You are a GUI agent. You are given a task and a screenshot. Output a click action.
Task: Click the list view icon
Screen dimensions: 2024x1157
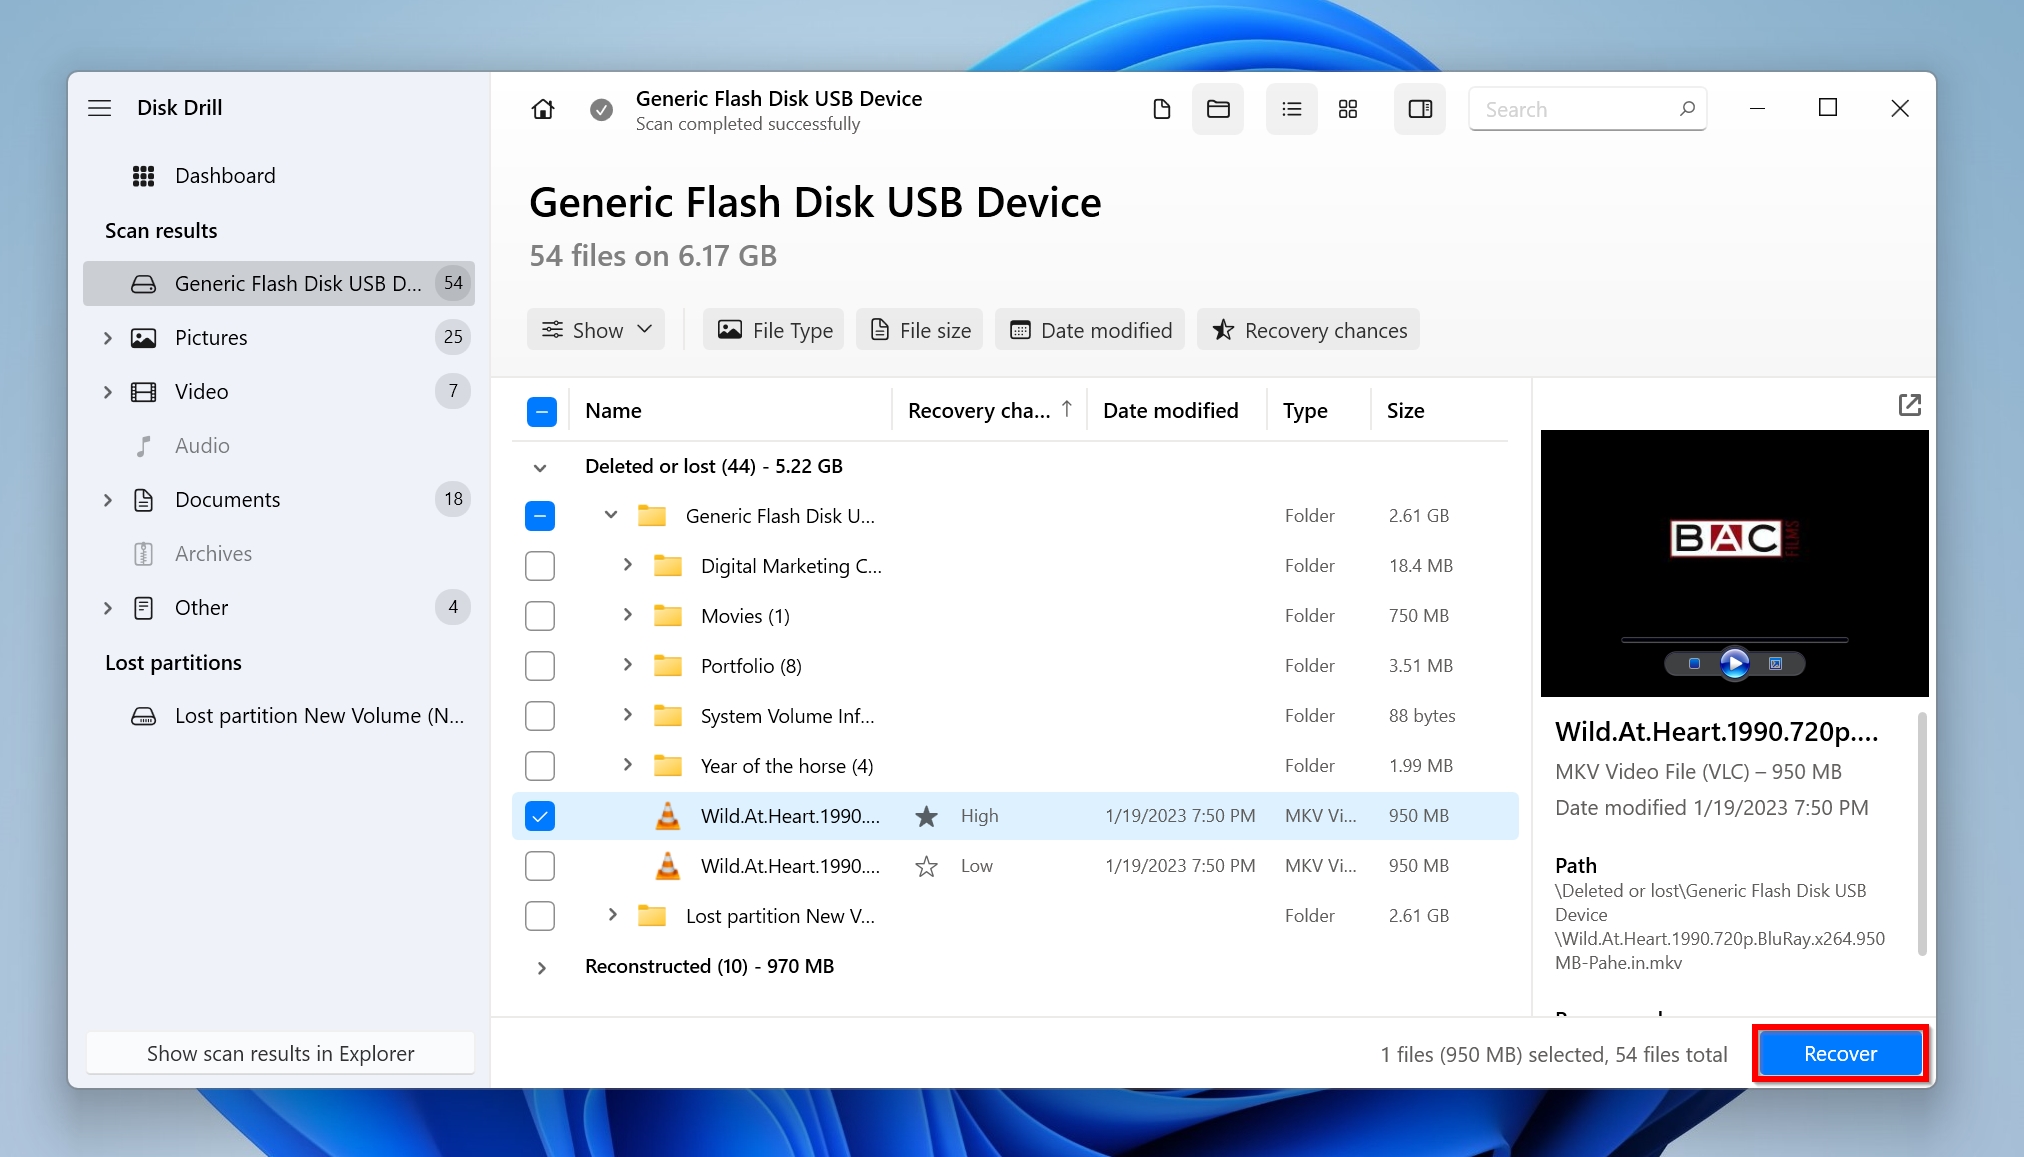[x=1289, y=108]
